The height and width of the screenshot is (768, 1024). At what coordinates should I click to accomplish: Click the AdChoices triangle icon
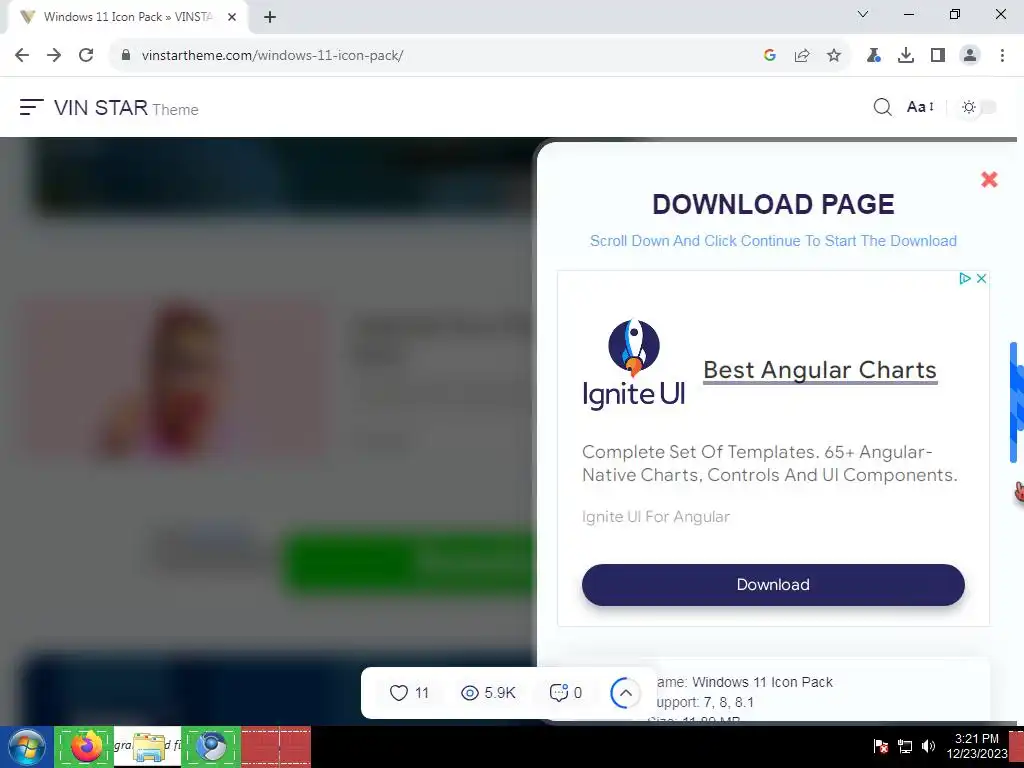pos(965,279)
